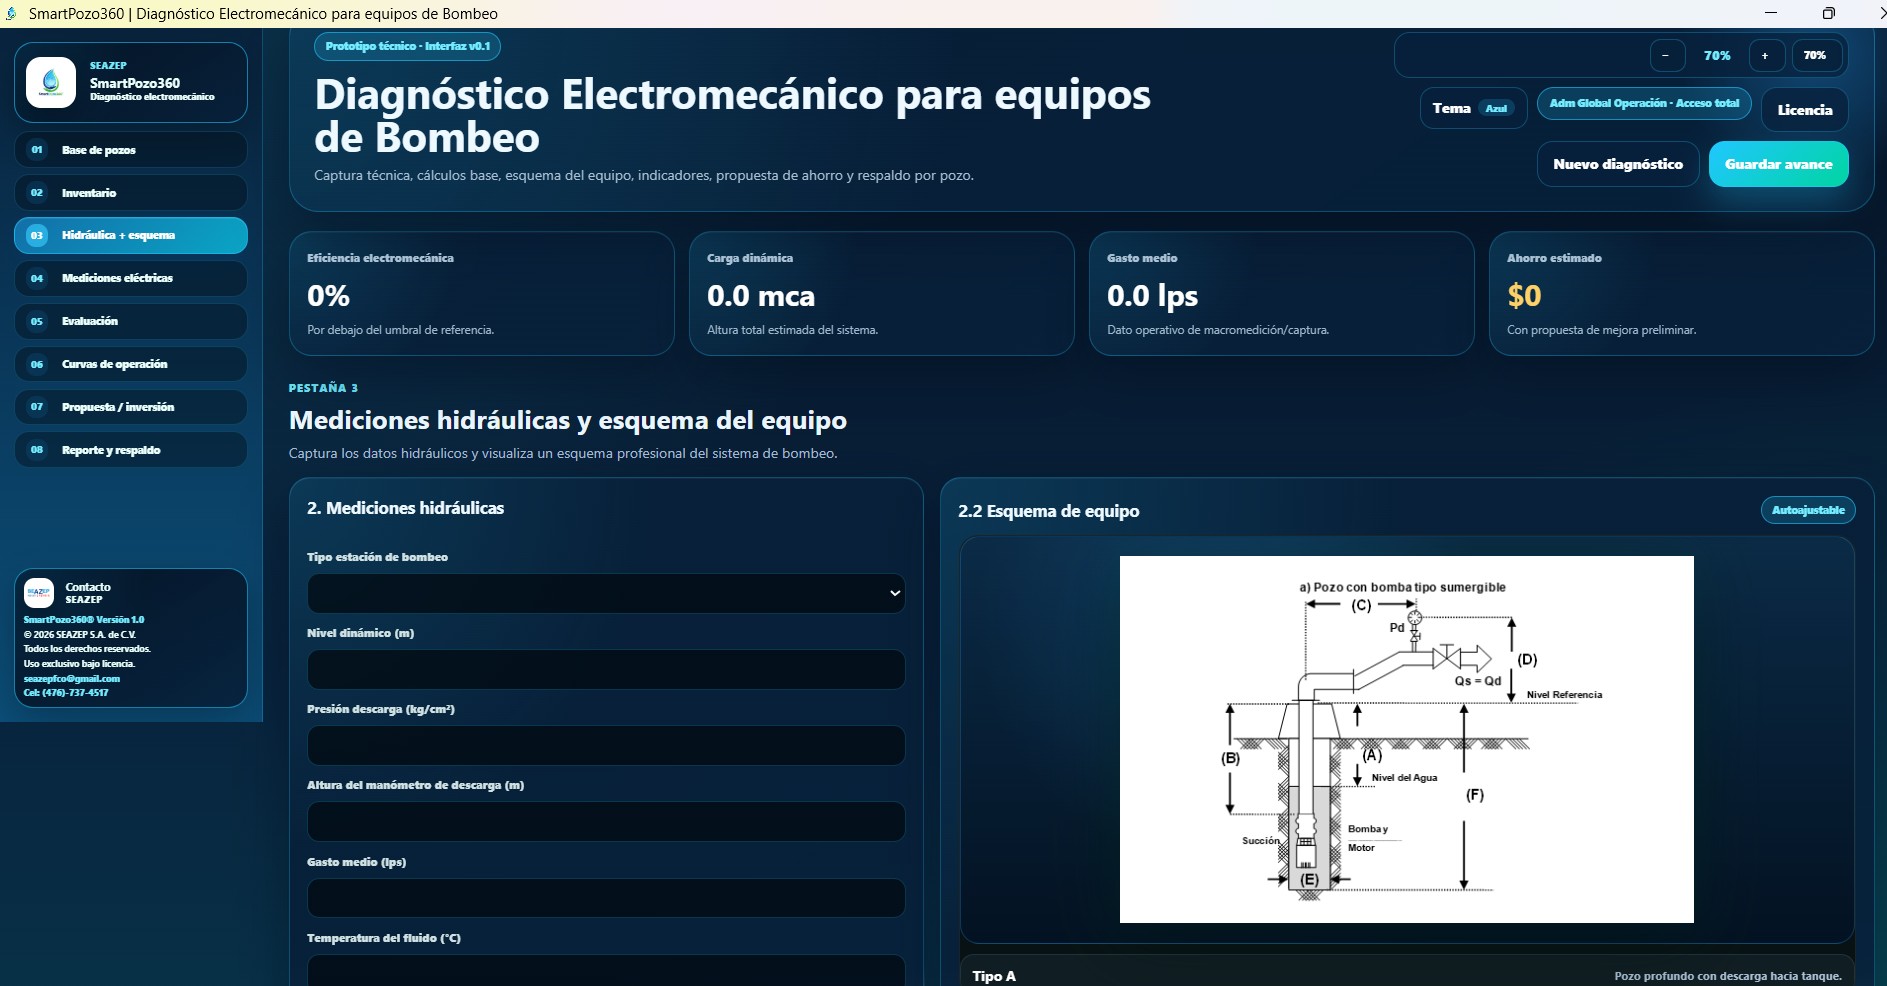The height and width of the screenshot is (986, 1887).
Task: Click the seazepfco@gmail.com email link
Action: 72,679
